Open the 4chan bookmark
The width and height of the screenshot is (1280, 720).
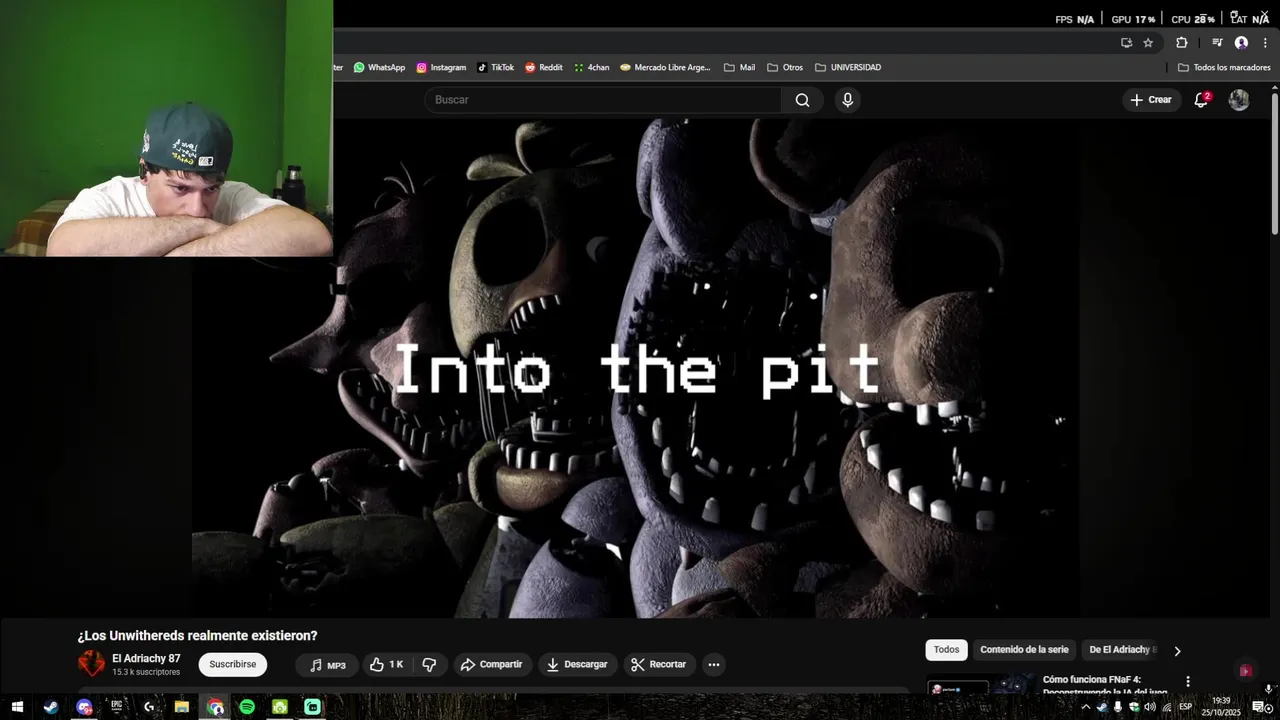pos(592,68)
